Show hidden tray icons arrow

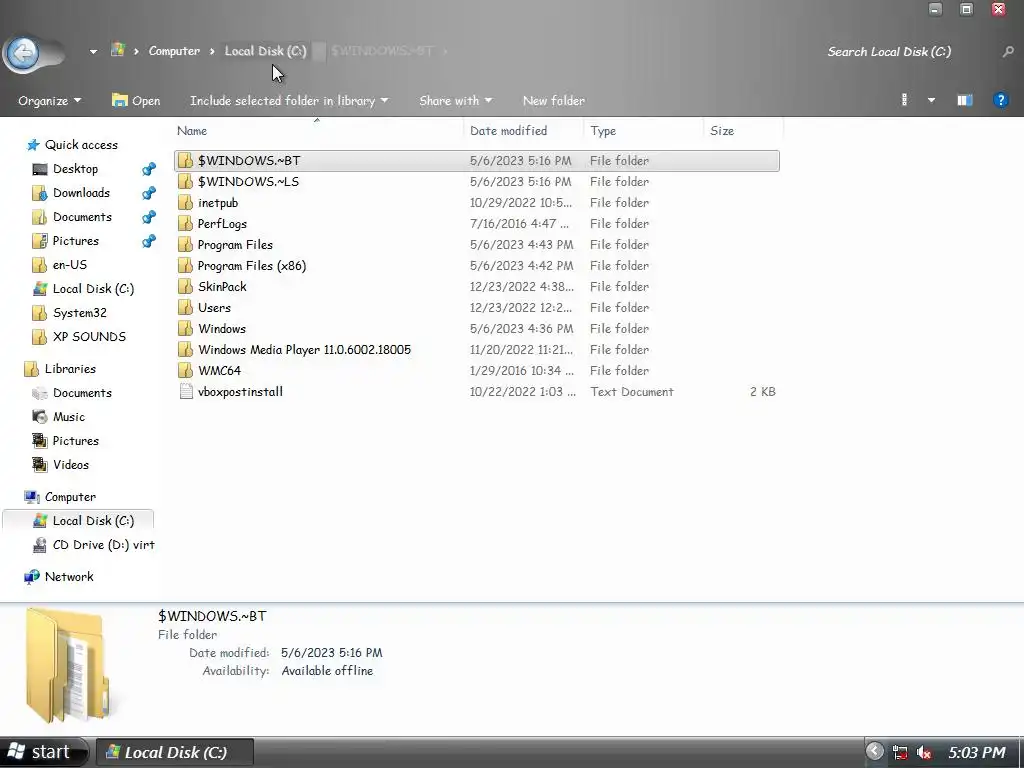coord(874,752)
